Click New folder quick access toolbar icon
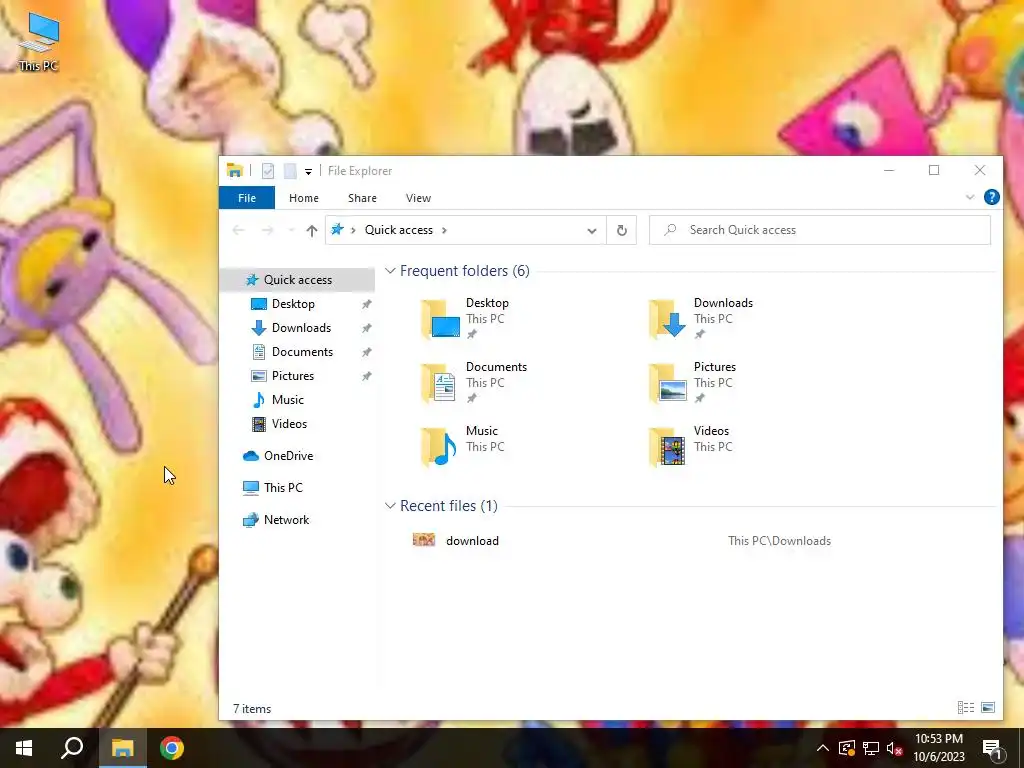 [x=290, y=171]
